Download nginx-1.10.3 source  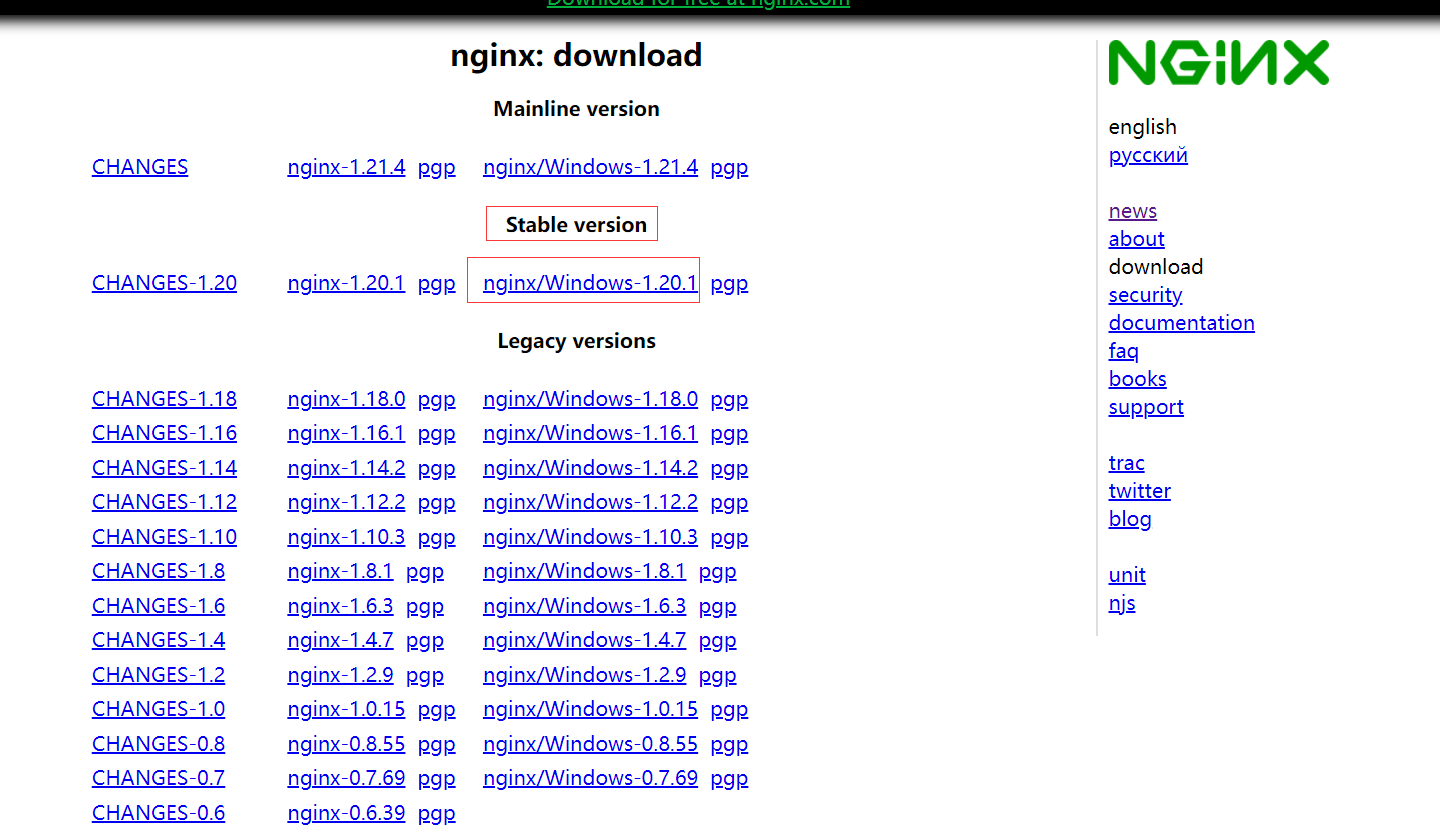[346, 537]
